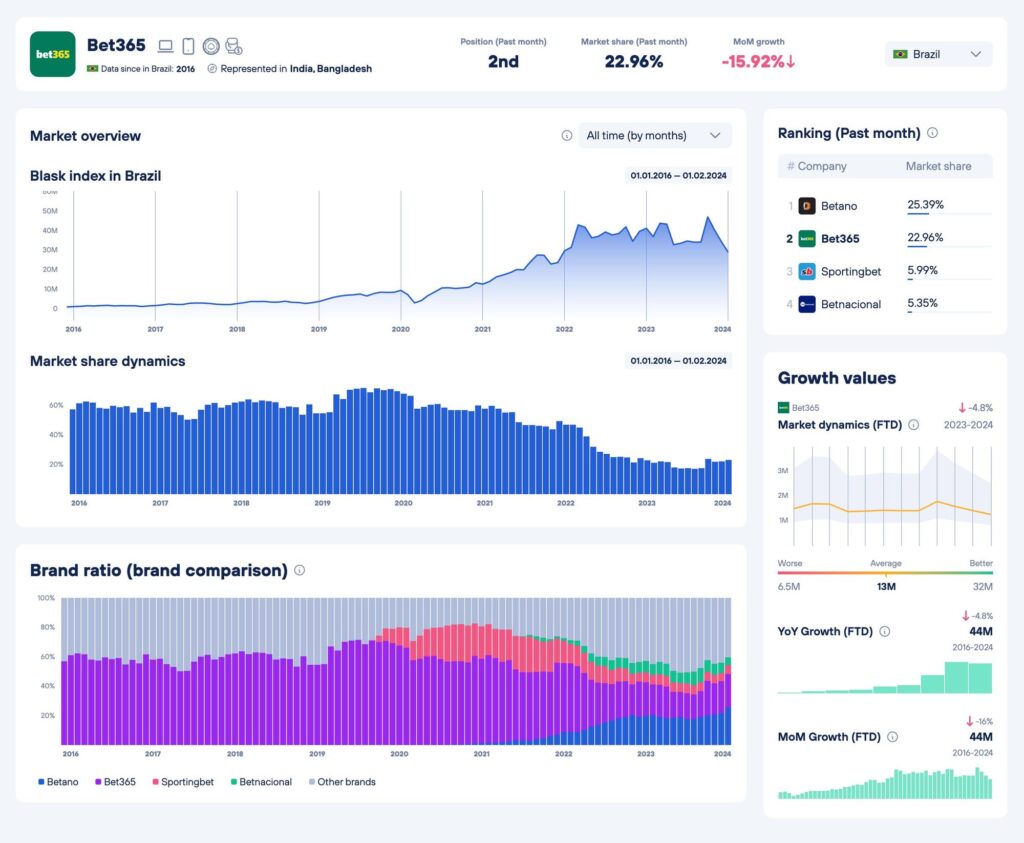Click the mobile phone platform icon

(188, 46)
